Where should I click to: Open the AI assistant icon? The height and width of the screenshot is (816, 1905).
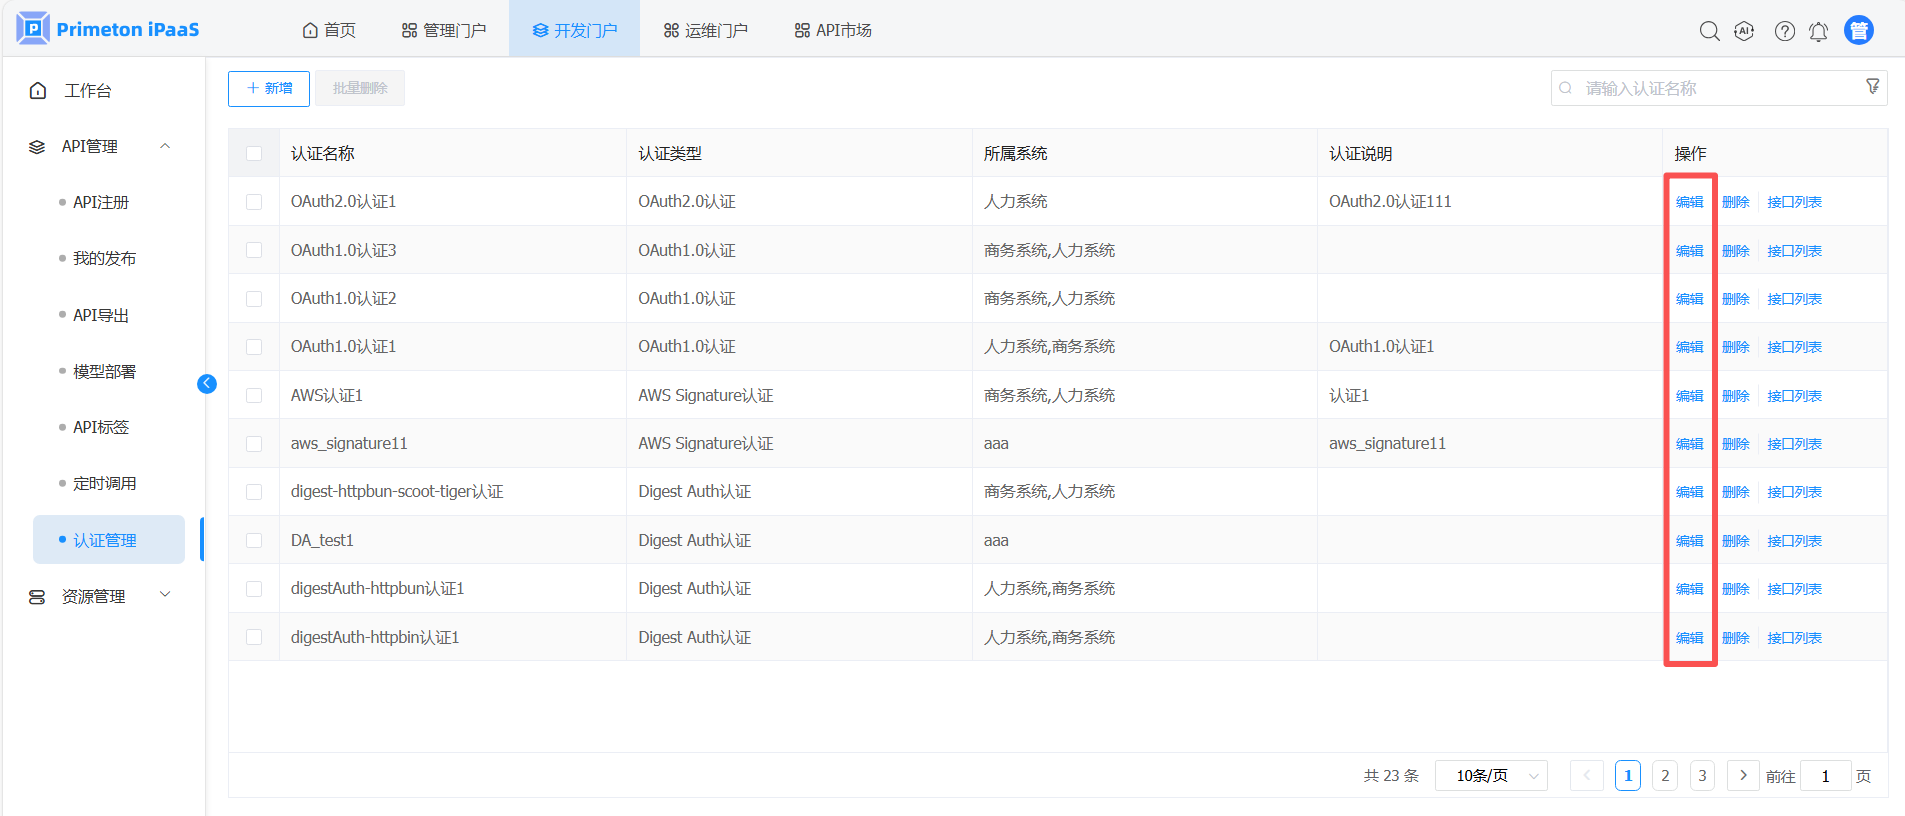click(x=1744, y=31)
